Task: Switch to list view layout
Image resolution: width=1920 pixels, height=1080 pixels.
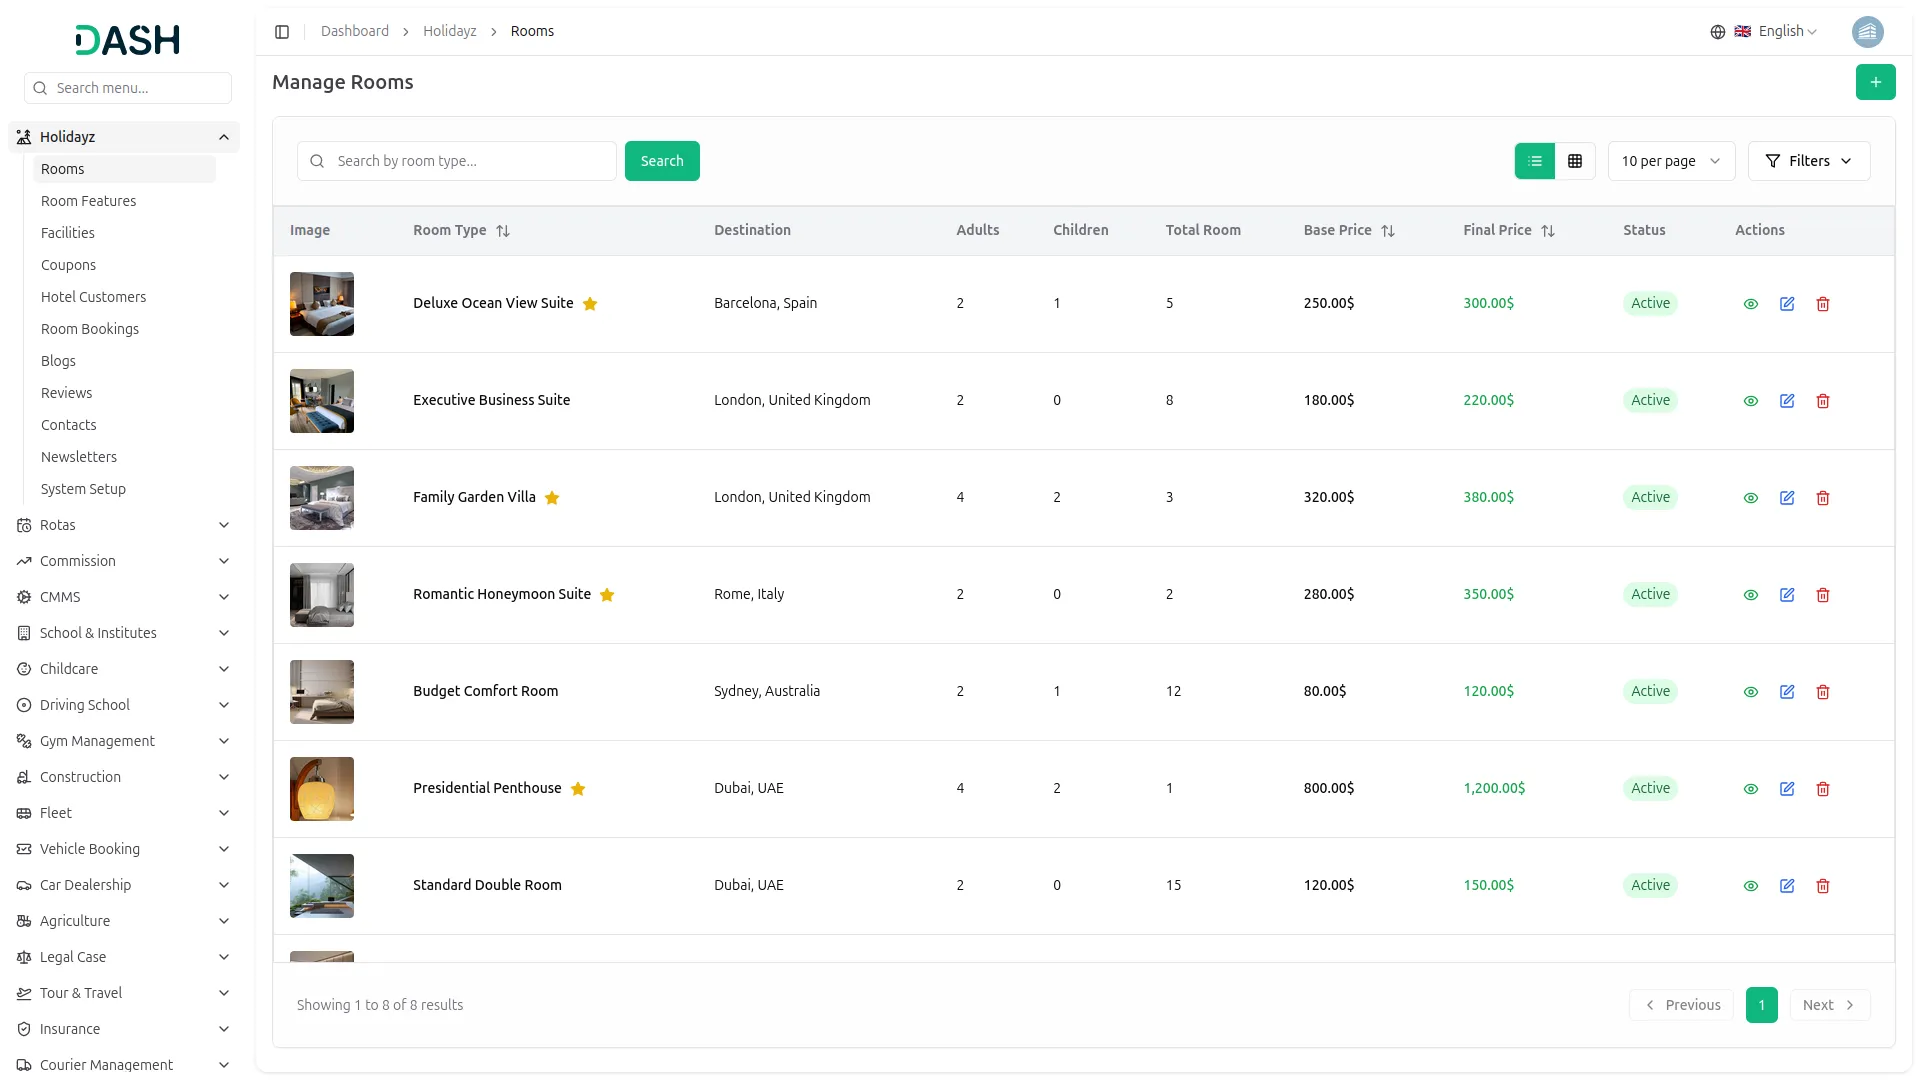Action: (1534, 161)
